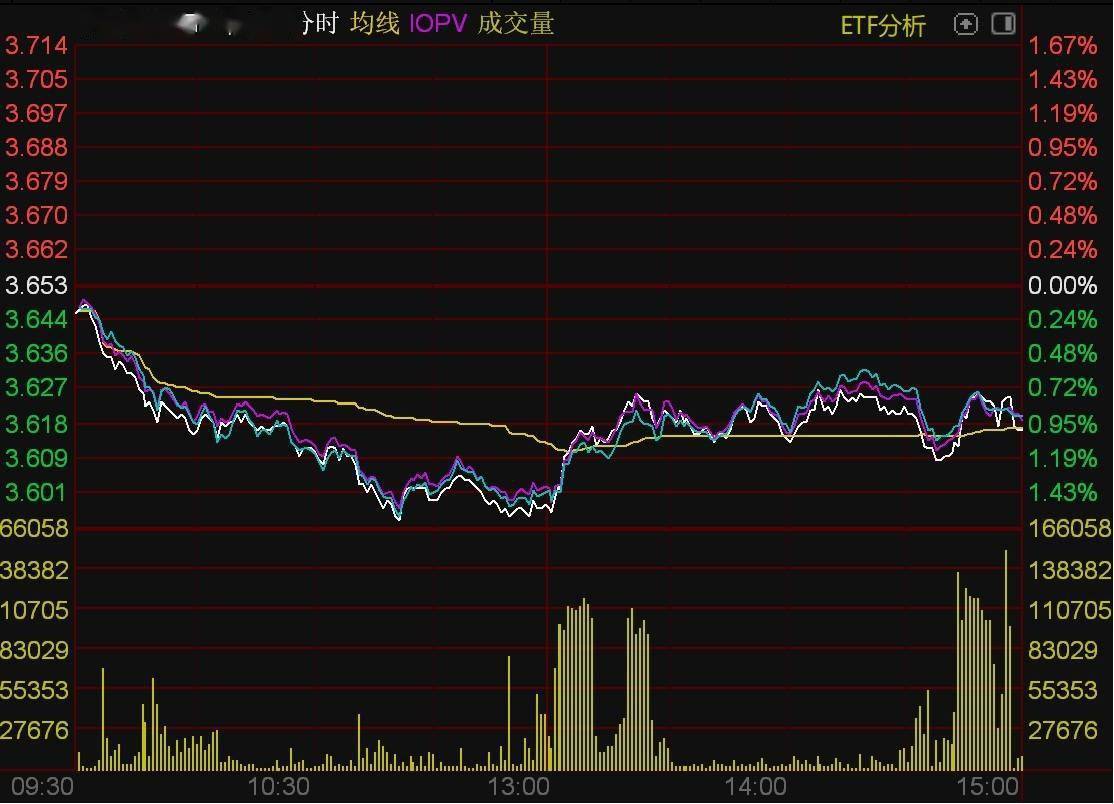This screenshot has width=1114, height=804.
Task: Click the 138382 volume axis label
Action: [x=1069, y=570]
